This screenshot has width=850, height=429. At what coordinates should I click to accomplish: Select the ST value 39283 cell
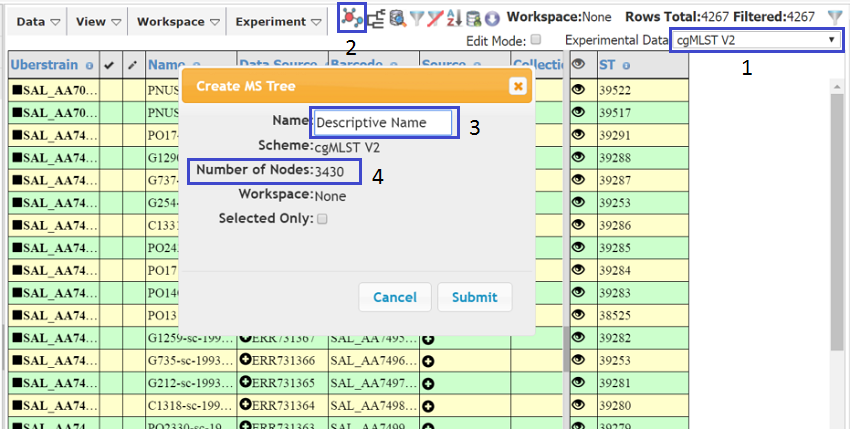point(643,293)
